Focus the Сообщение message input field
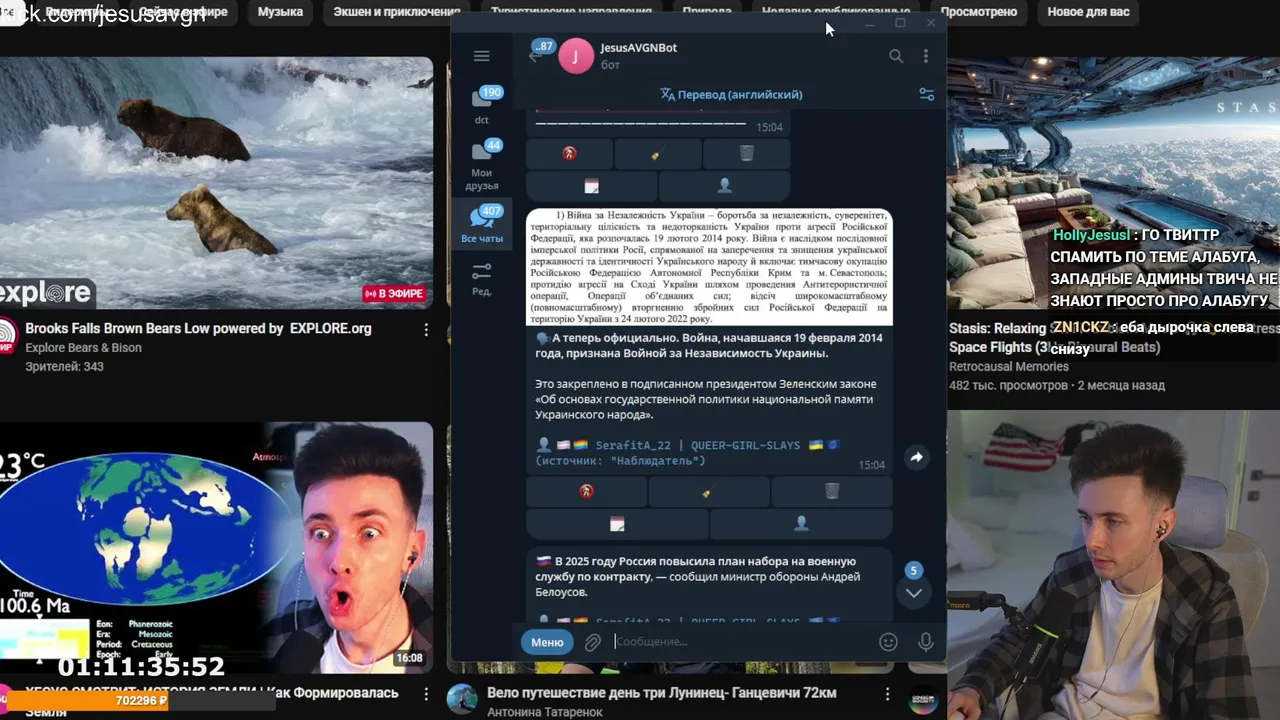Screen dimensions: 1280x720 pyautogui.click(x=740, y=642)
